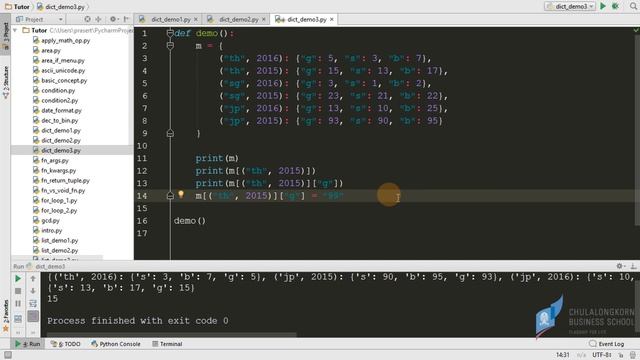
Task: Close the dict_demo1.py tab
Action: pos(196,19)
